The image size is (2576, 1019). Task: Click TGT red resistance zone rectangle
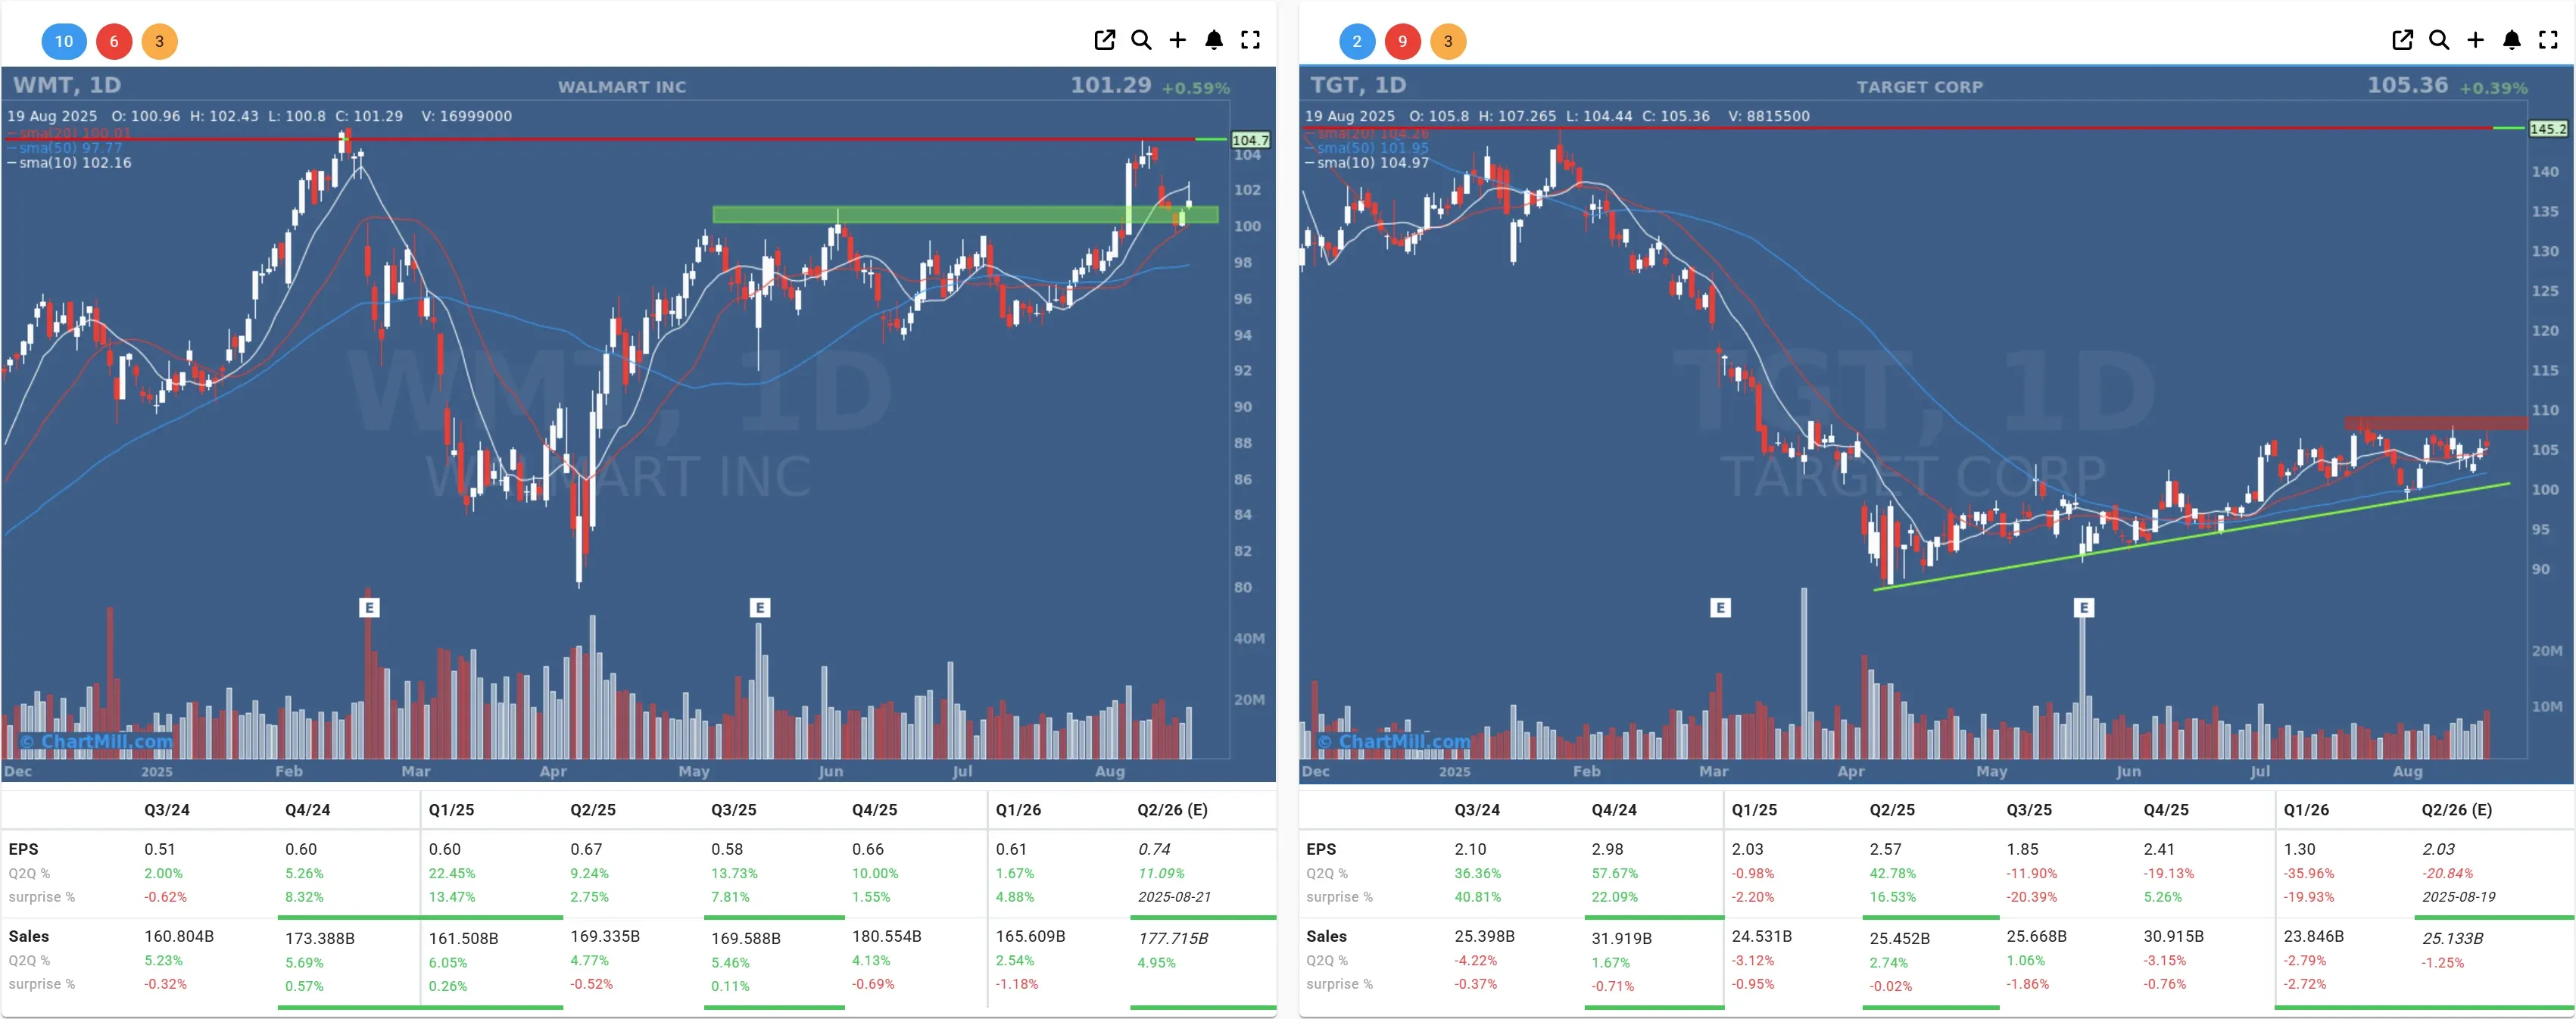[x=2436, y=423]
